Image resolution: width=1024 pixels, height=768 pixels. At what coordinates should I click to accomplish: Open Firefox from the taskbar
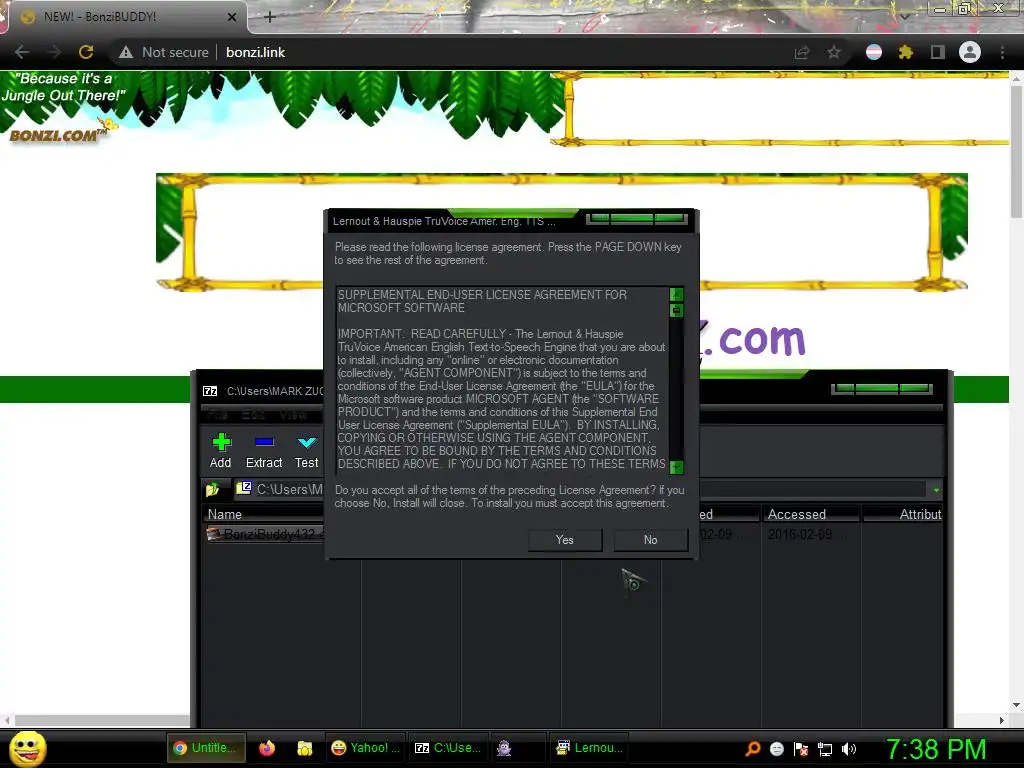[x=267, y=748]
